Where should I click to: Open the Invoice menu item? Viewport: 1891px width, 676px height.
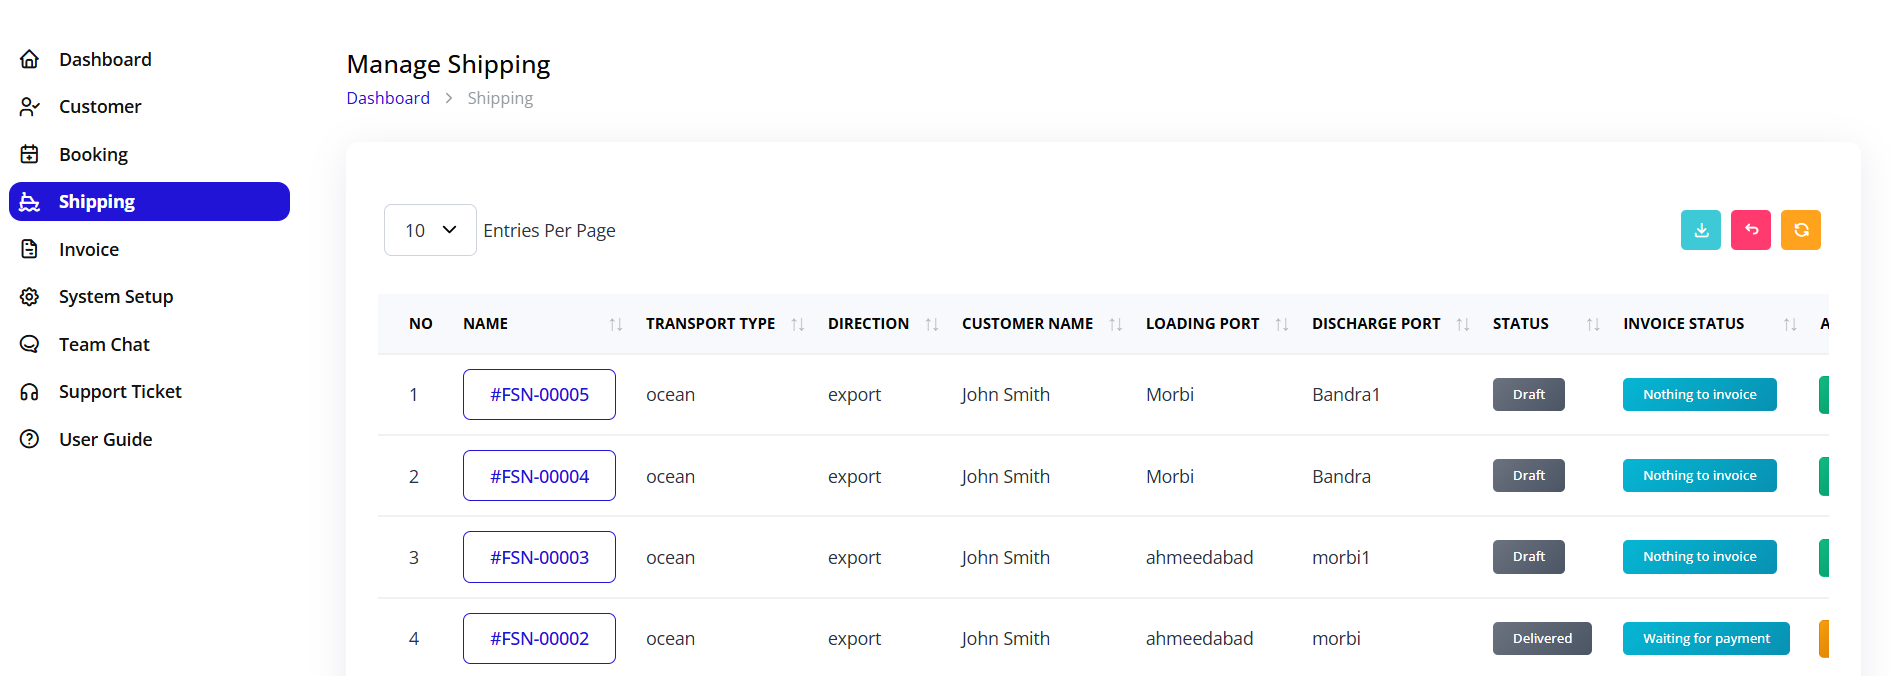(89, 250)
